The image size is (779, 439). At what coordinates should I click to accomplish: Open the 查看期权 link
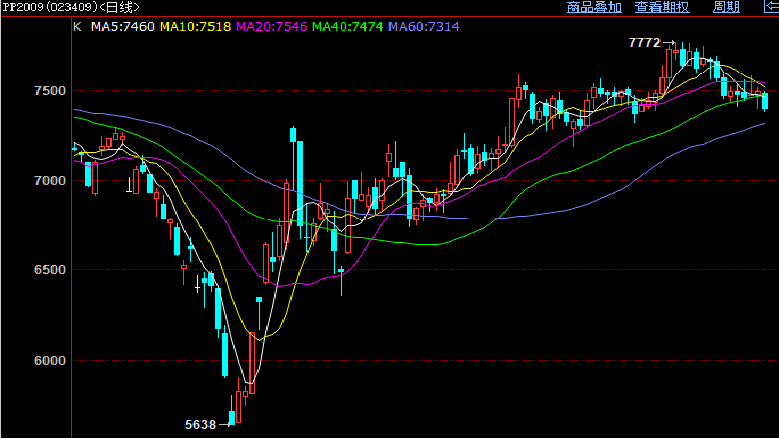pyautogui.click(x=662, y=8)
